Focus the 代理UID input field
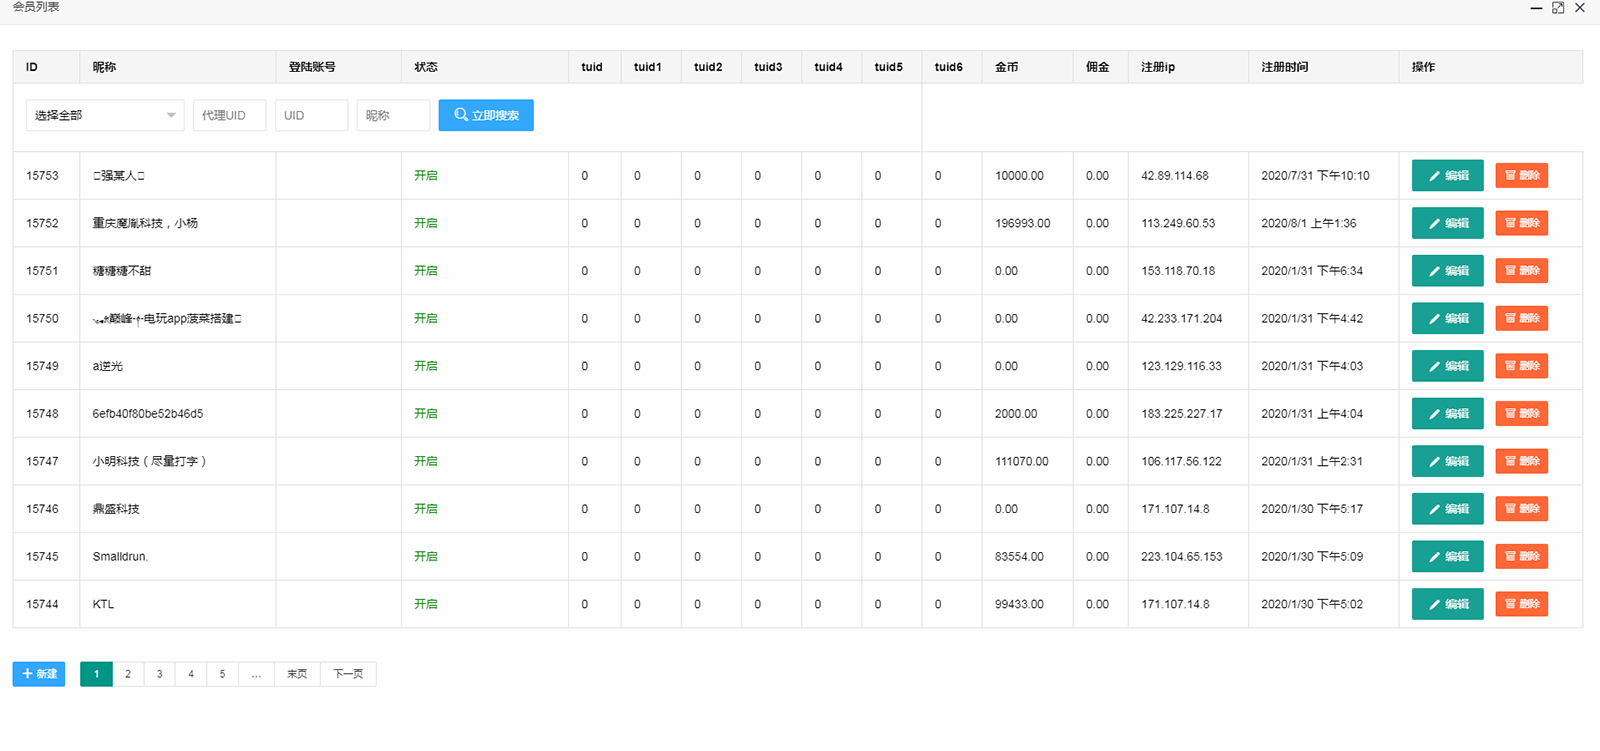Screen dimensions: 1600x751 tap(229, 115)
